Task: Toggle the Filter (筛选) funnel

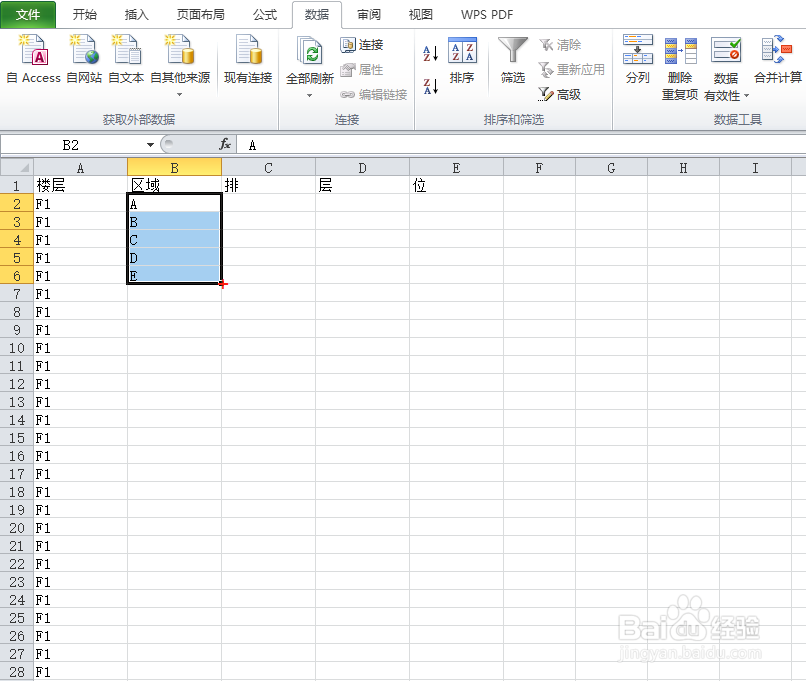Action: [x=512, y=50]
